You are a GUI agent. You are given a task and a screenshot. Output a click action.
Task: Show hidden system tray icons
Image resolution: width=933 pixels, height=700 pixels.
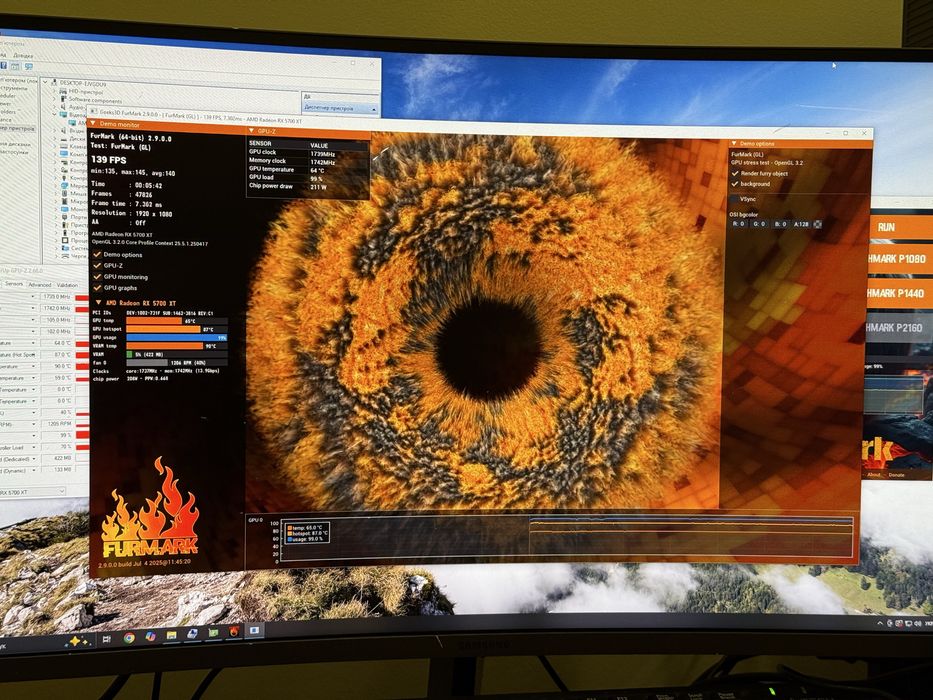(x=880, y=623)
